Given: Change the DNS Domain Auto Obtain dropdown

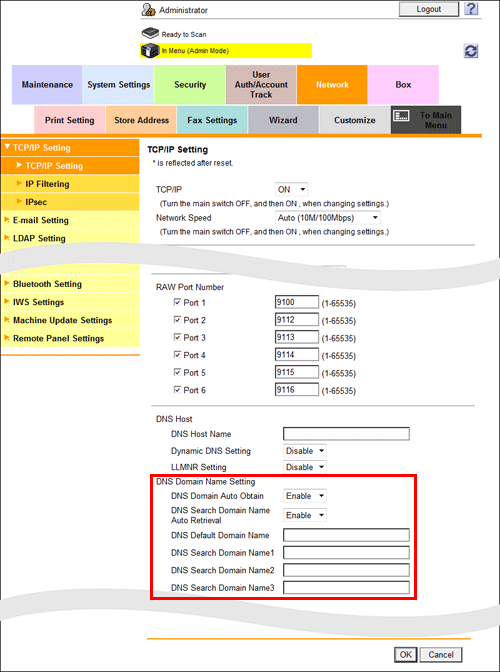Looking at the screenshot, I should tap(305, 496).
